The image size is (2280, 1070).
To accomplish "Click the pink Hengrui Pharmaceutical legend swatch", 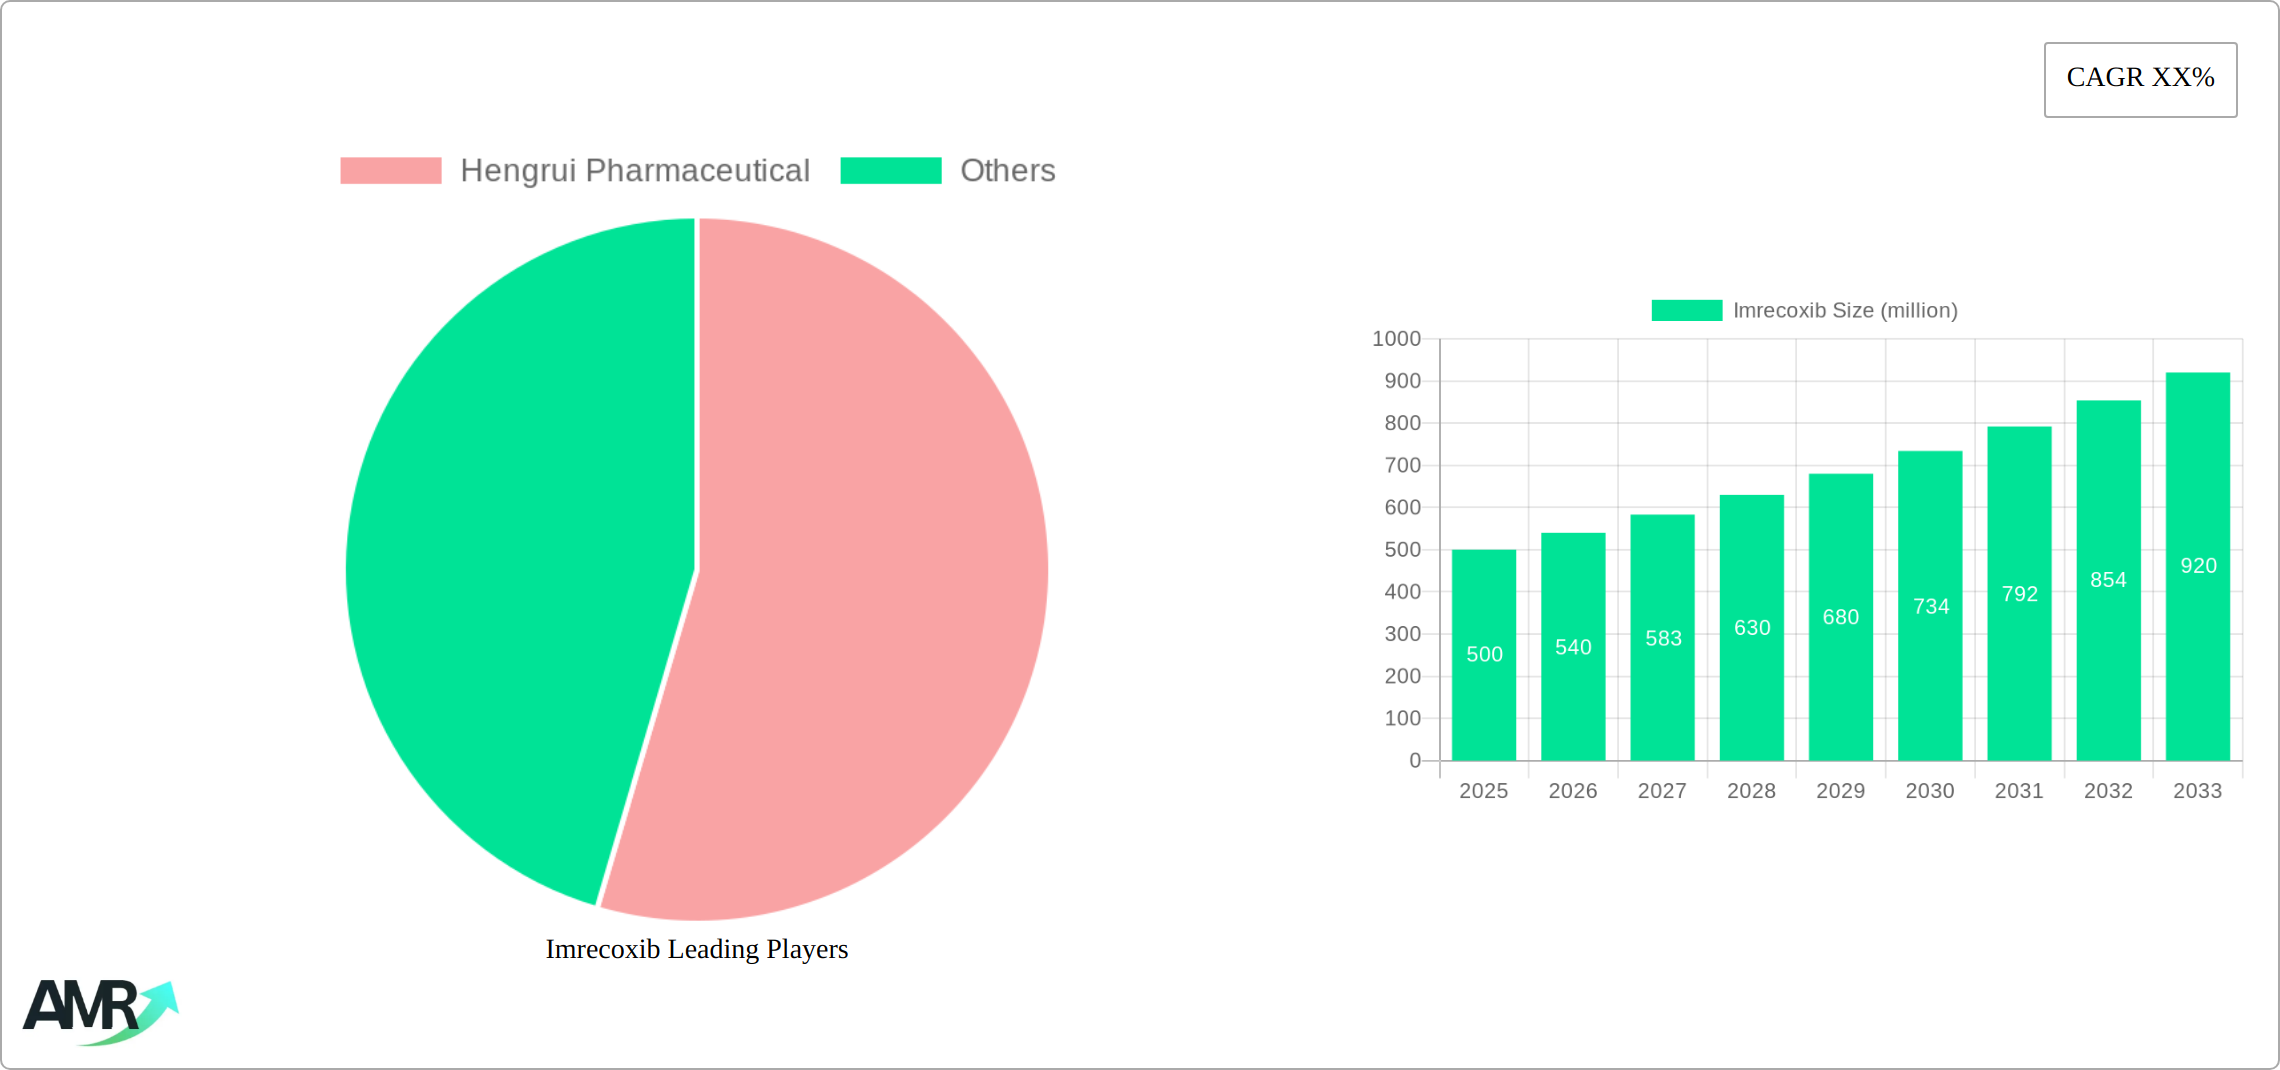I will 392,170.
